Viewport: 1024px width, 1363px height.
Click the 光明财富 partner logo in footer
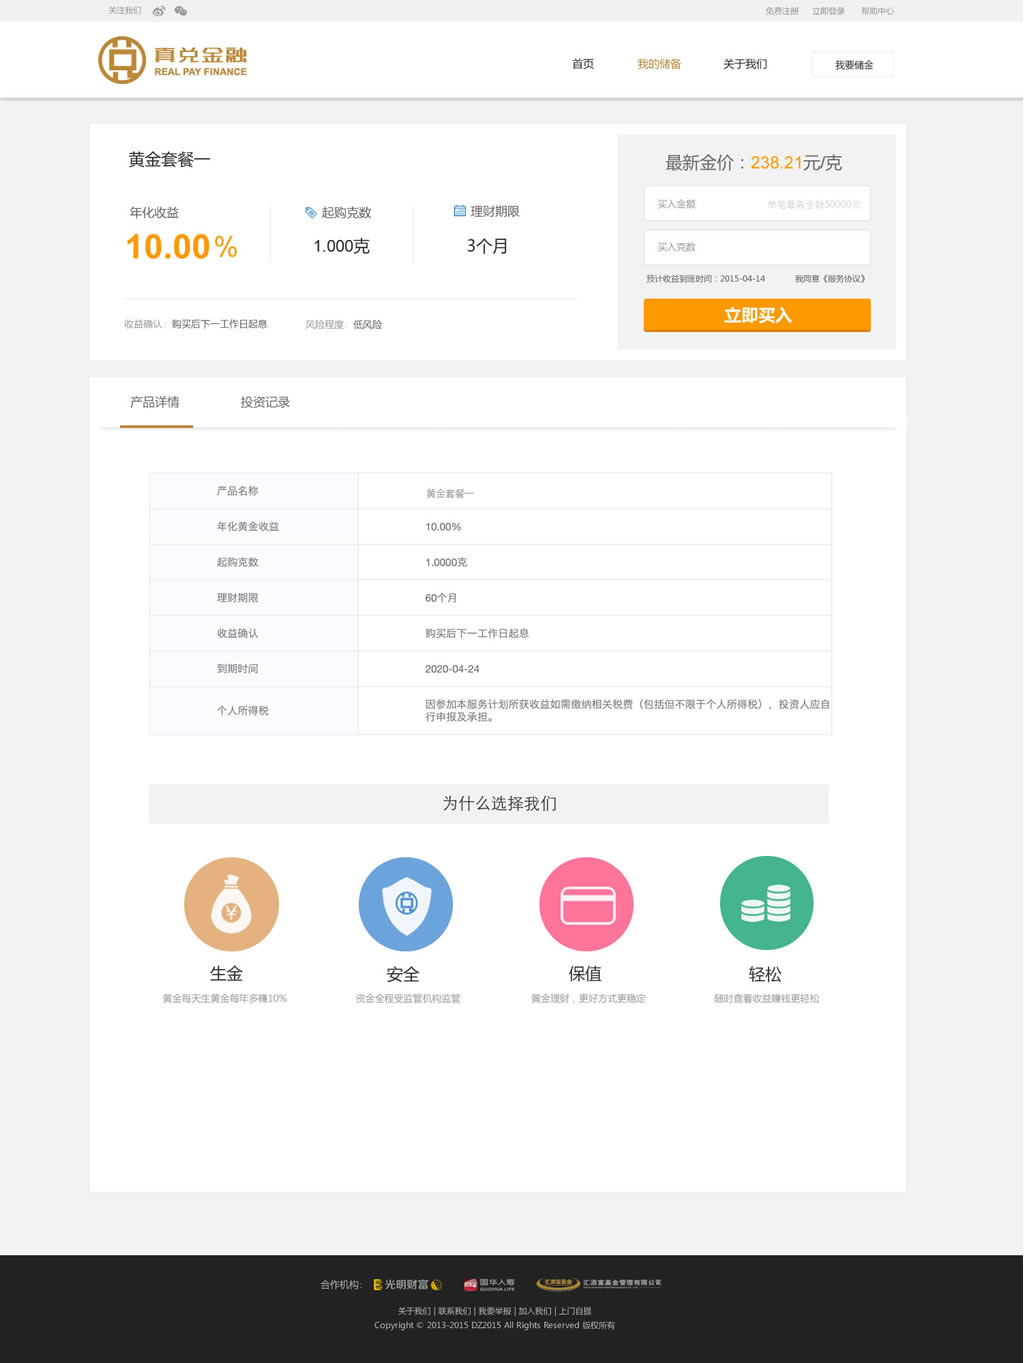pyautogui.click(x=407, y=1284)
